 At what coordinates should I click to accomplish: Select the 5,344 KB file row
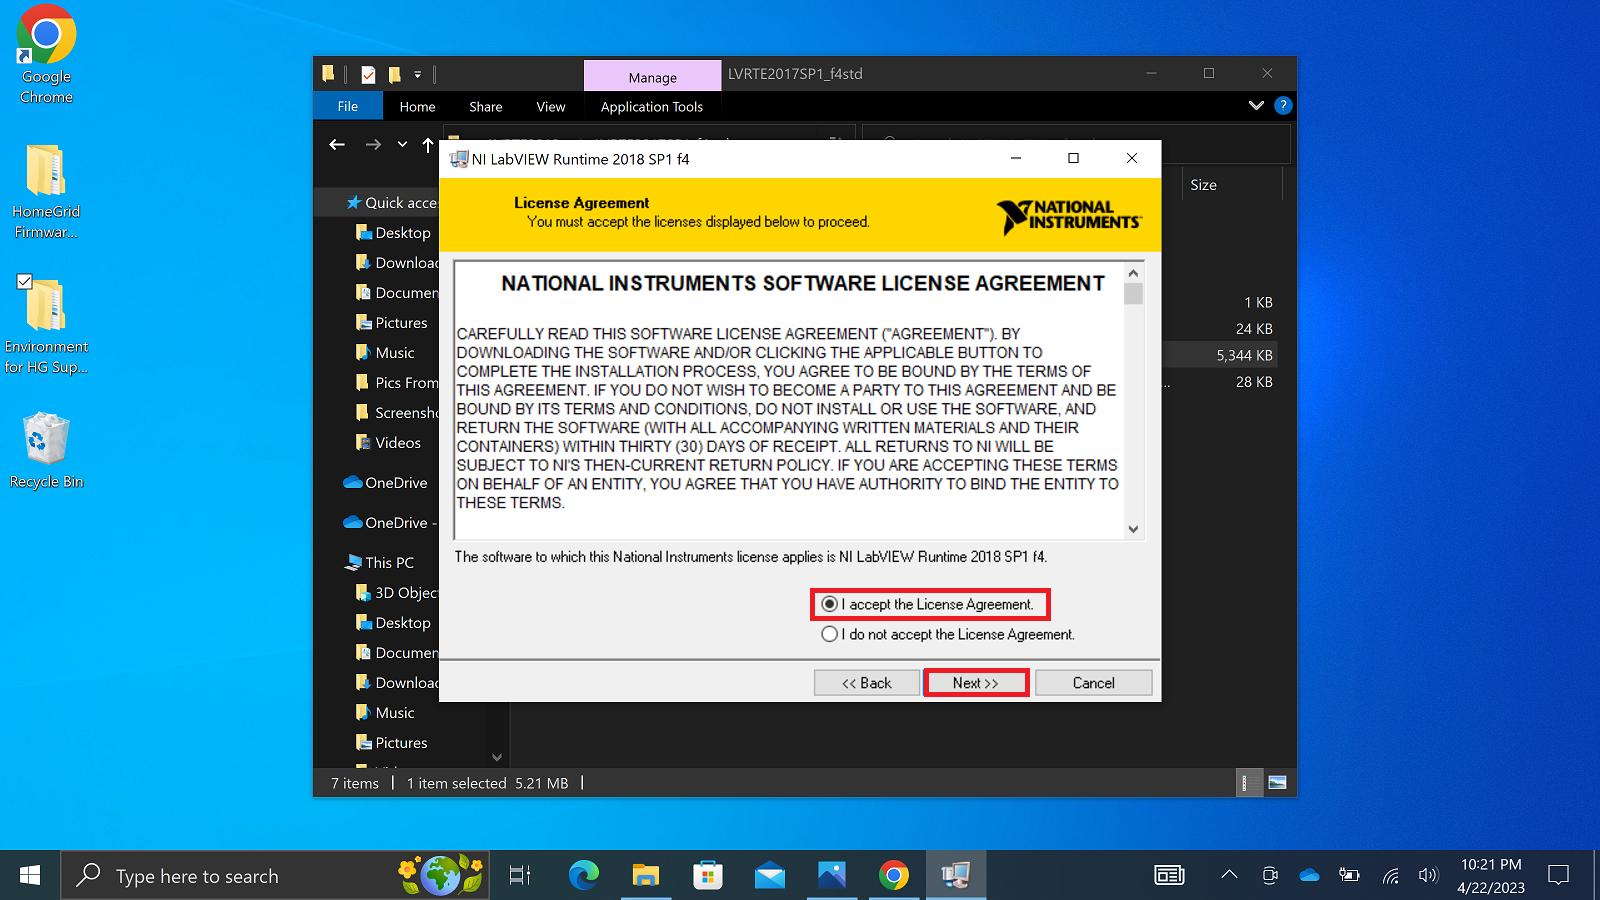pyautogui.click(x=1220, y=355)
